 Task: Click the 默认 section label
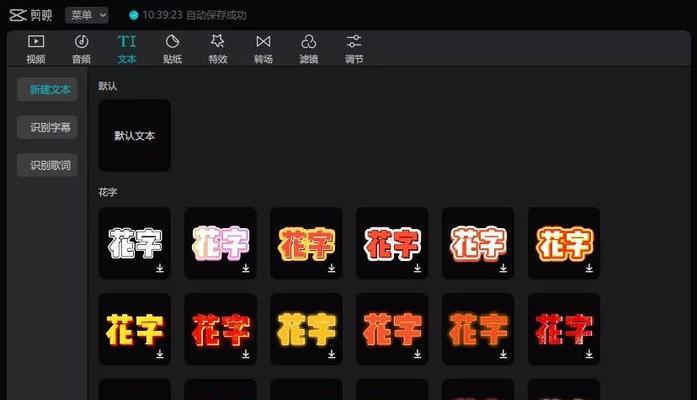point(108,86)
